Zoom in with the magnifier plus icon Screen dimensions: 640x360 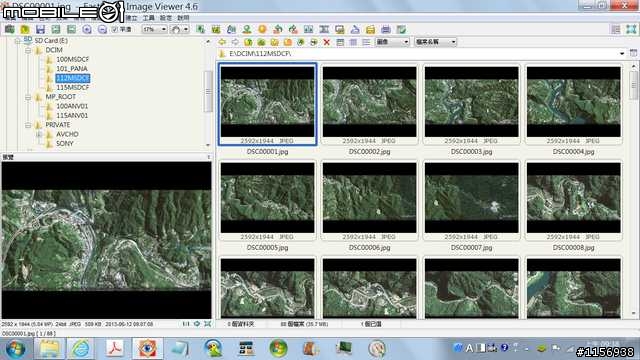click(x=87, y=29)
